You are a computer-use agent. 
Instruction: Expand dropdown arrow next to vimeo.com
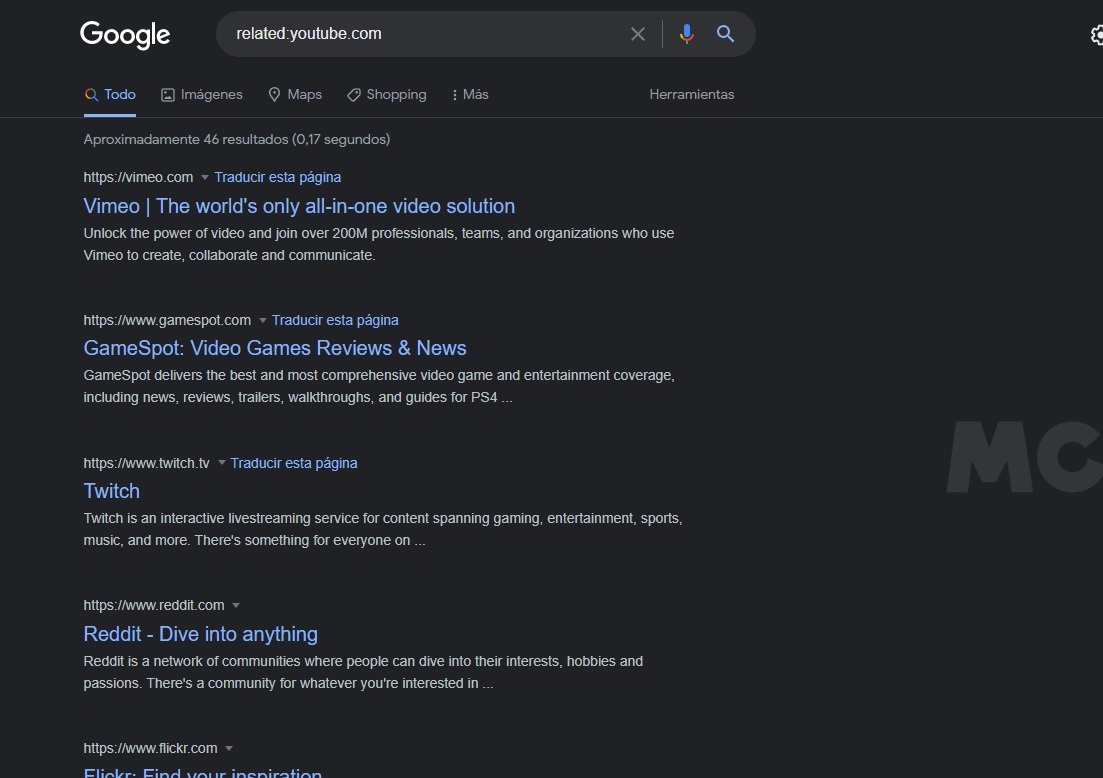pos(205,178)
